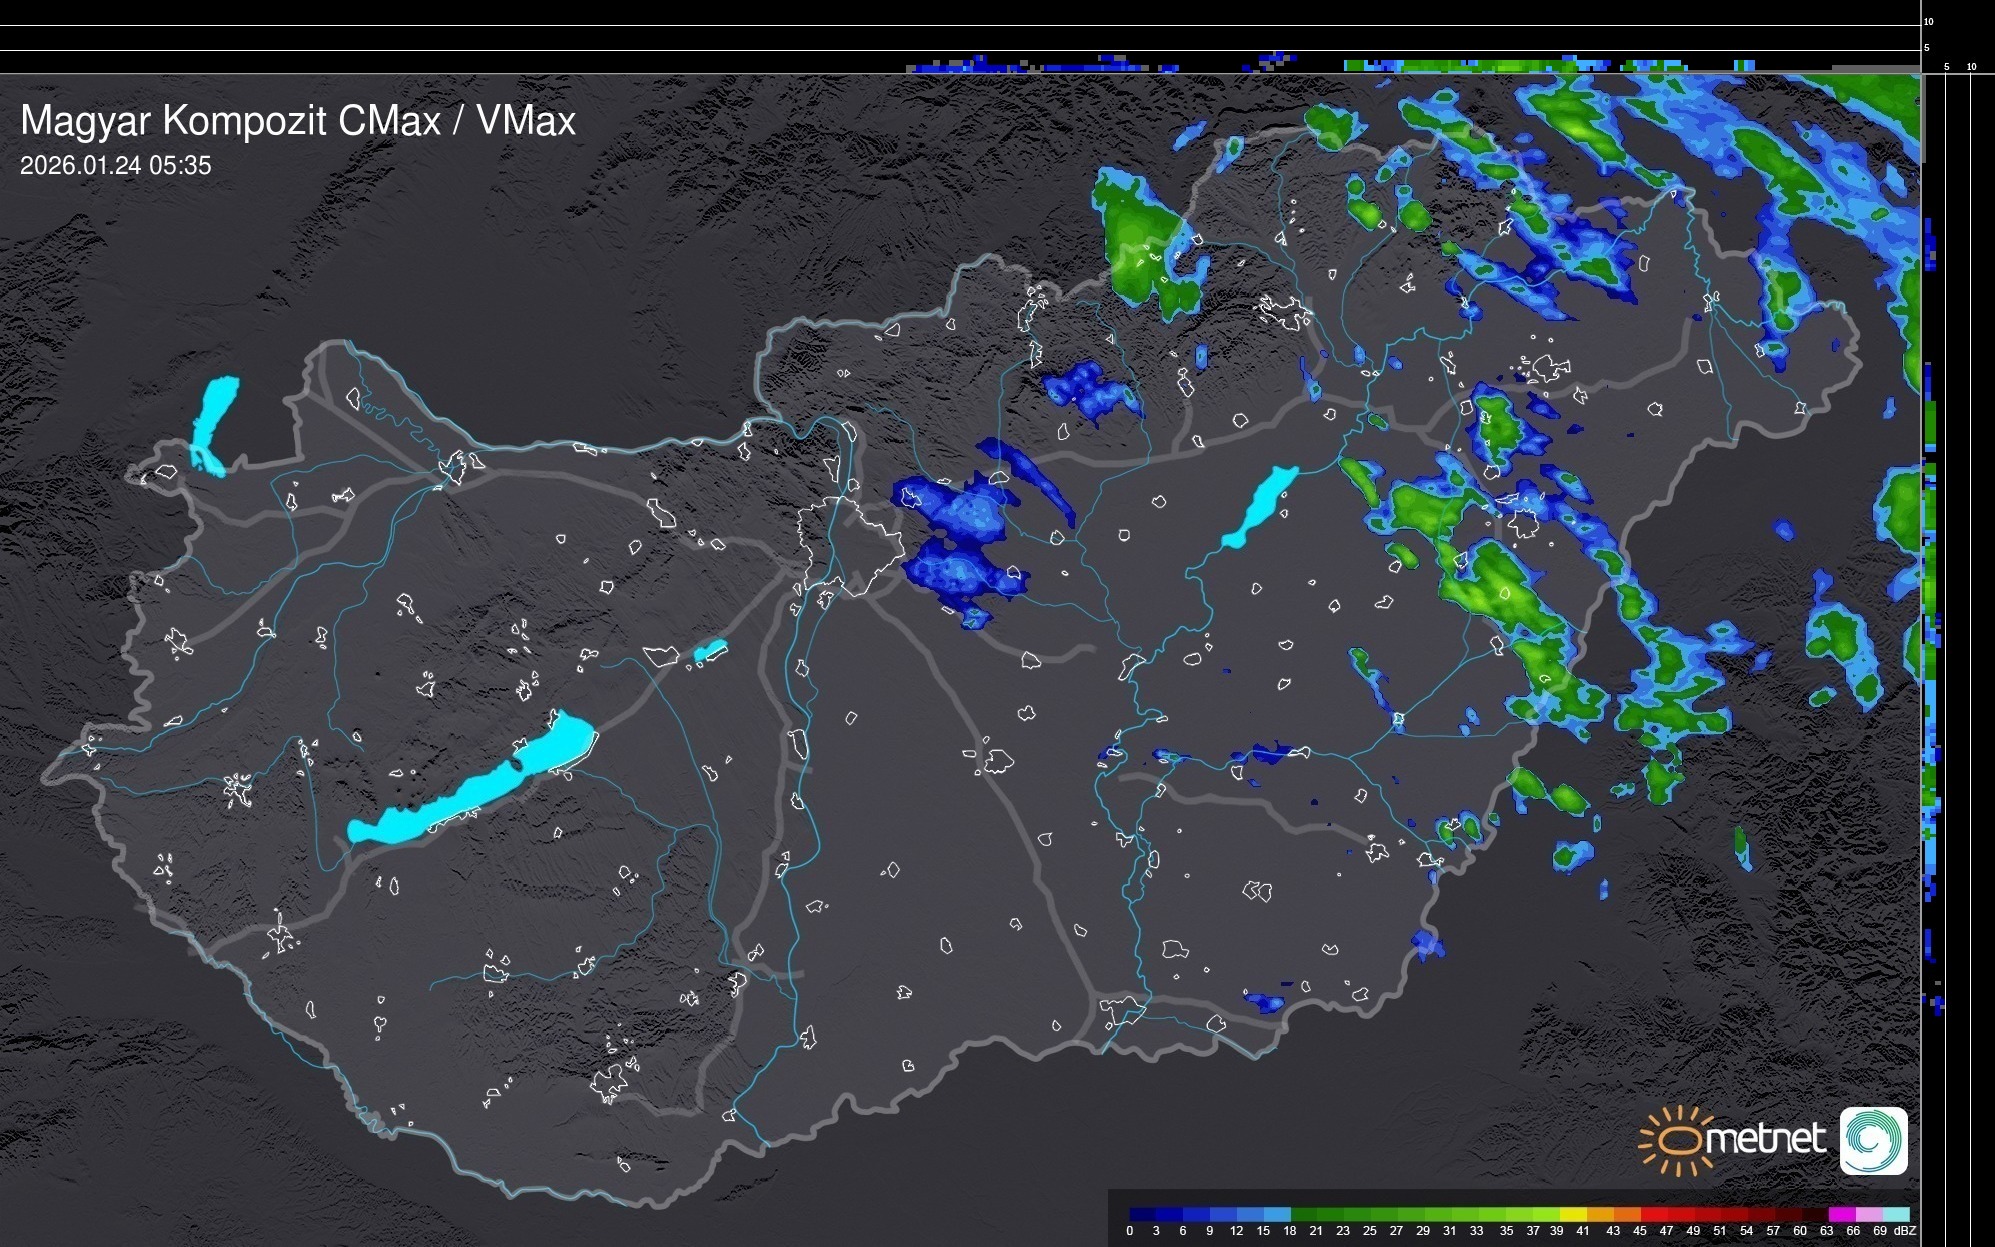Click the teal swirl app icon
This screenshot has height=1247, width=1995.
[1873, 1140]
